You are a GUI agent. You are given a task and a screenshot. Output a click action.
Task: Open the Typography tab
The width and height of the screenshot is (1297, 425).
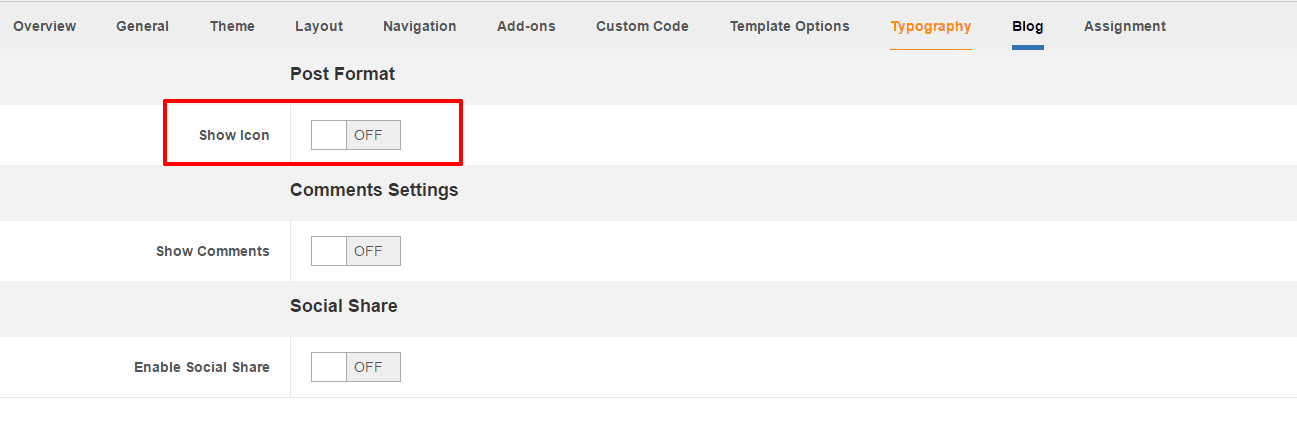[930, 26]
